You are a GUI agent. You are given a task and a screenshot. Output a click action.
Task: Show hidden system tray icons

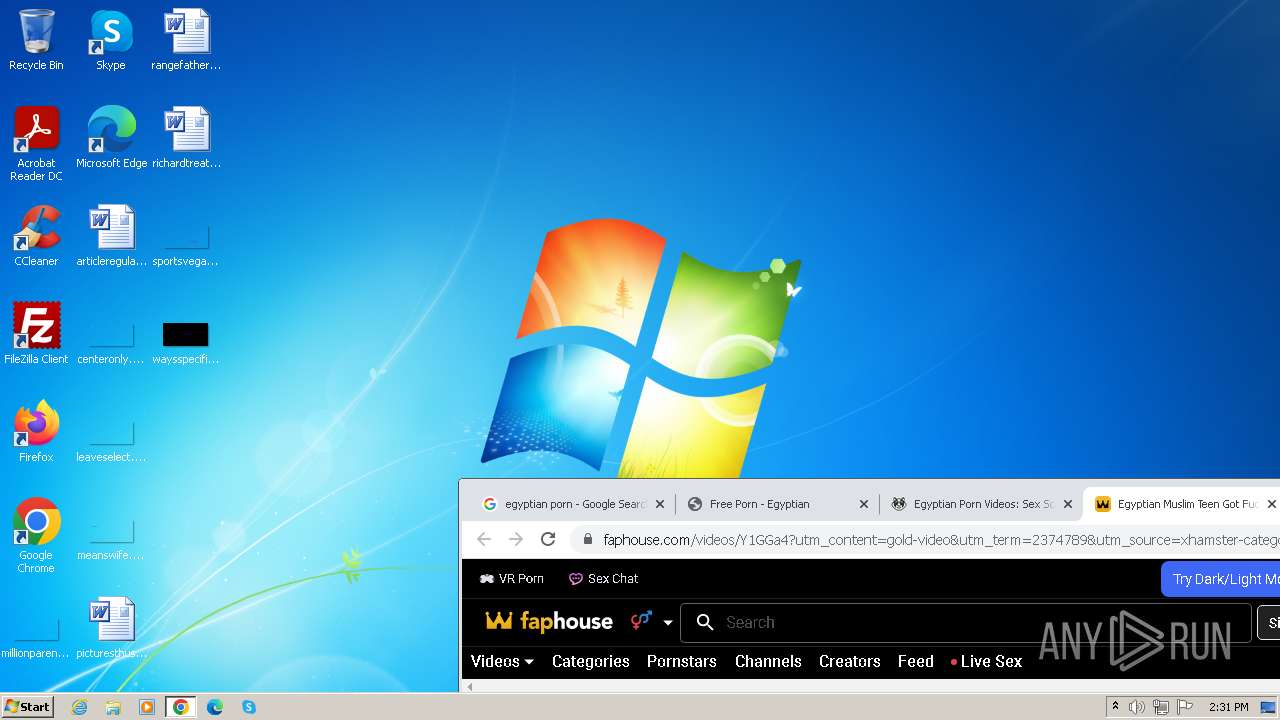[1115, 707]
